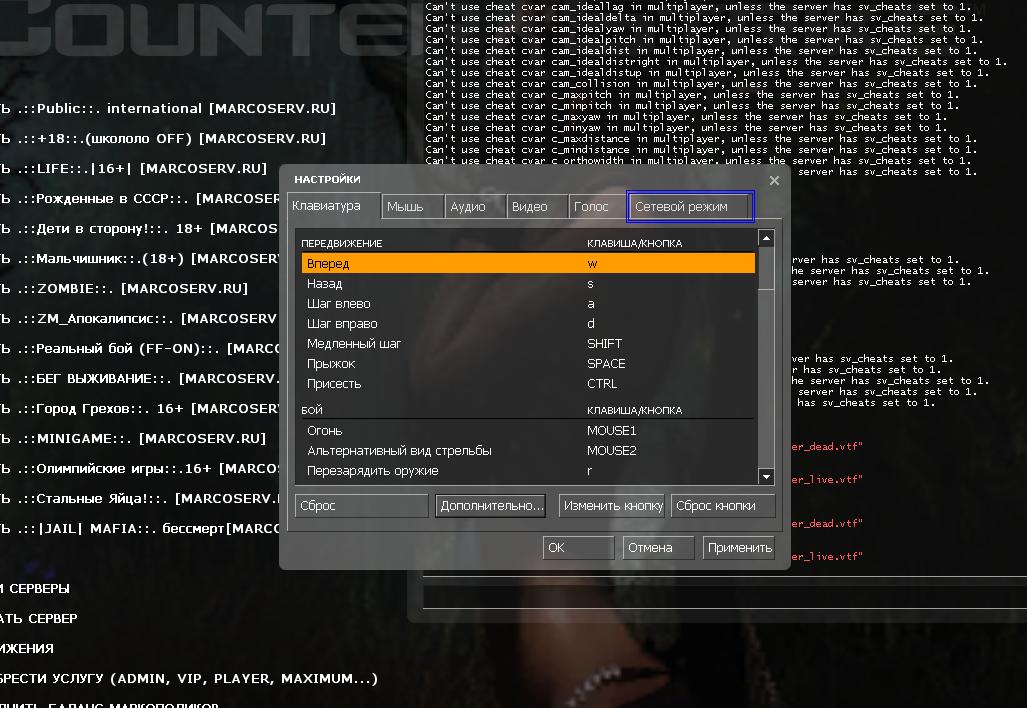Cancel changes with Отмена
The height and width of the screenshot is (708, 1027).
(659, 548)
